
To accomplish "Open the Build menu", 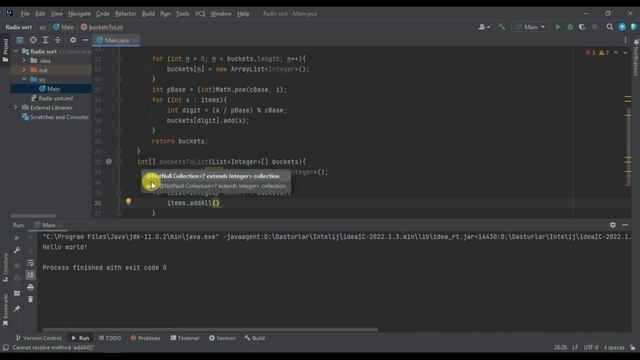I will click(x=148, y=13).
